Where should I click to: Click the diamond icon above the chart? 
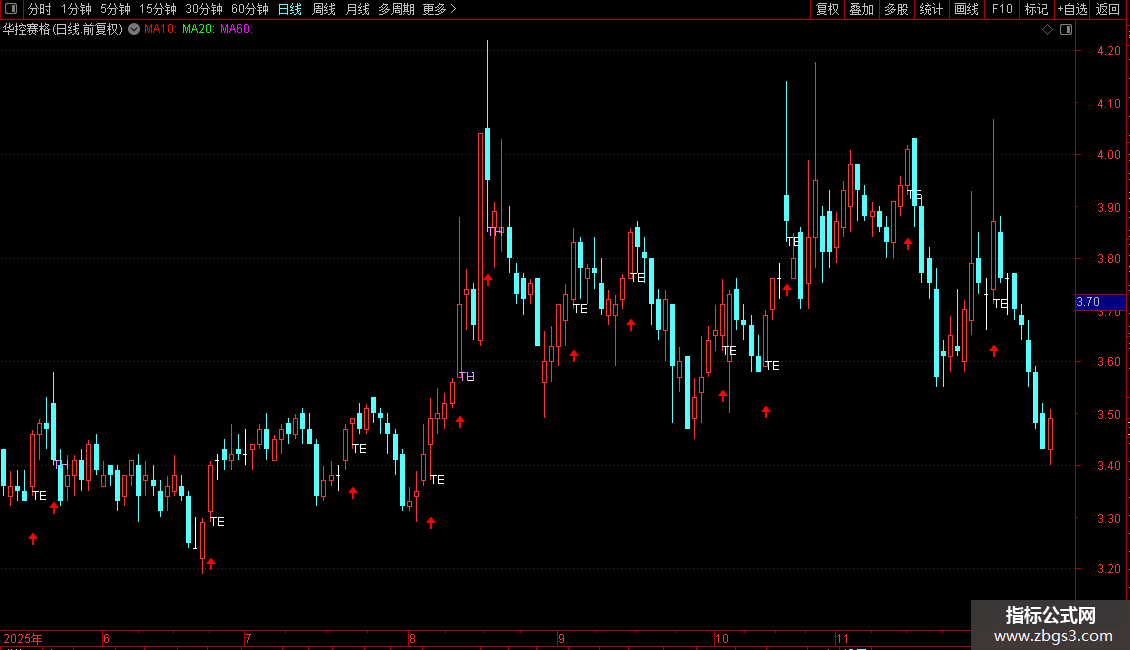tap(1047, 30)
